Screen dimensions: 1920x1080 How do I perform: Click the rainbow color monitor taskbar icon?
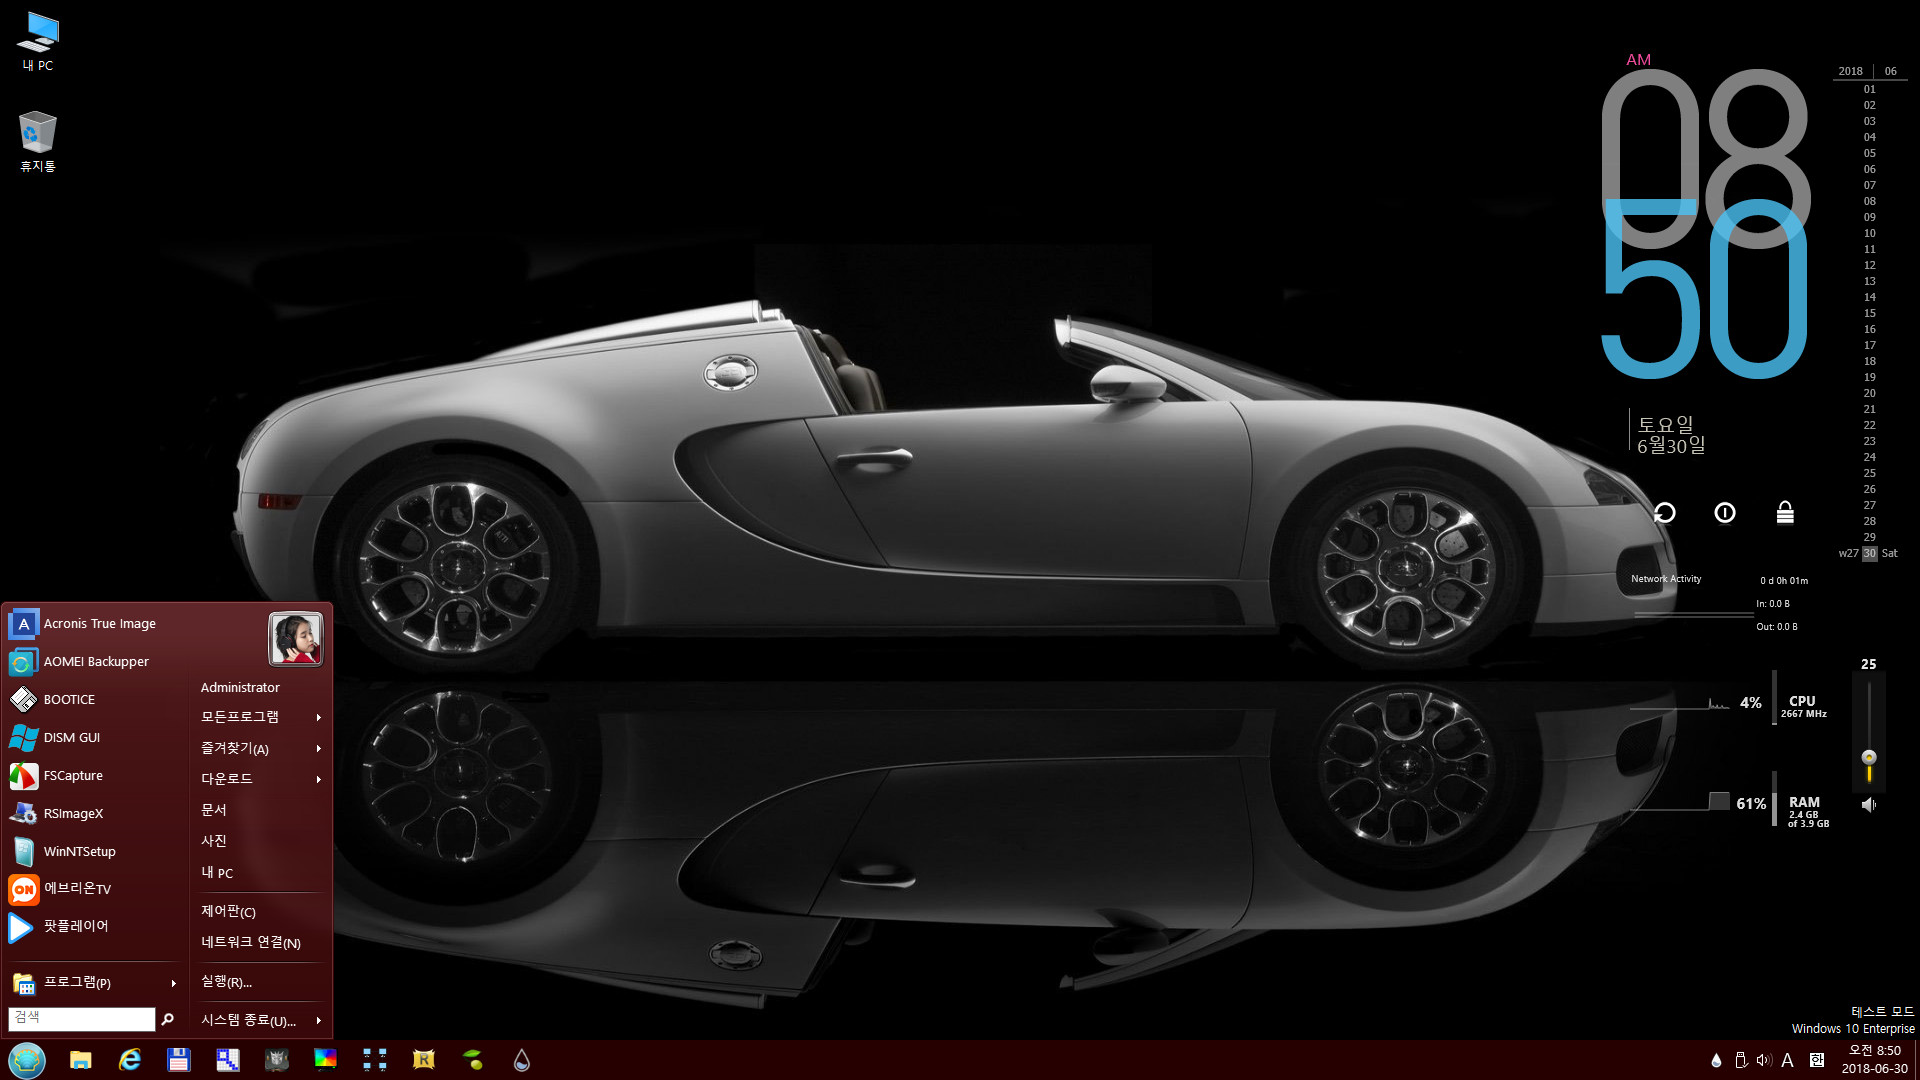coord(326,1060)
